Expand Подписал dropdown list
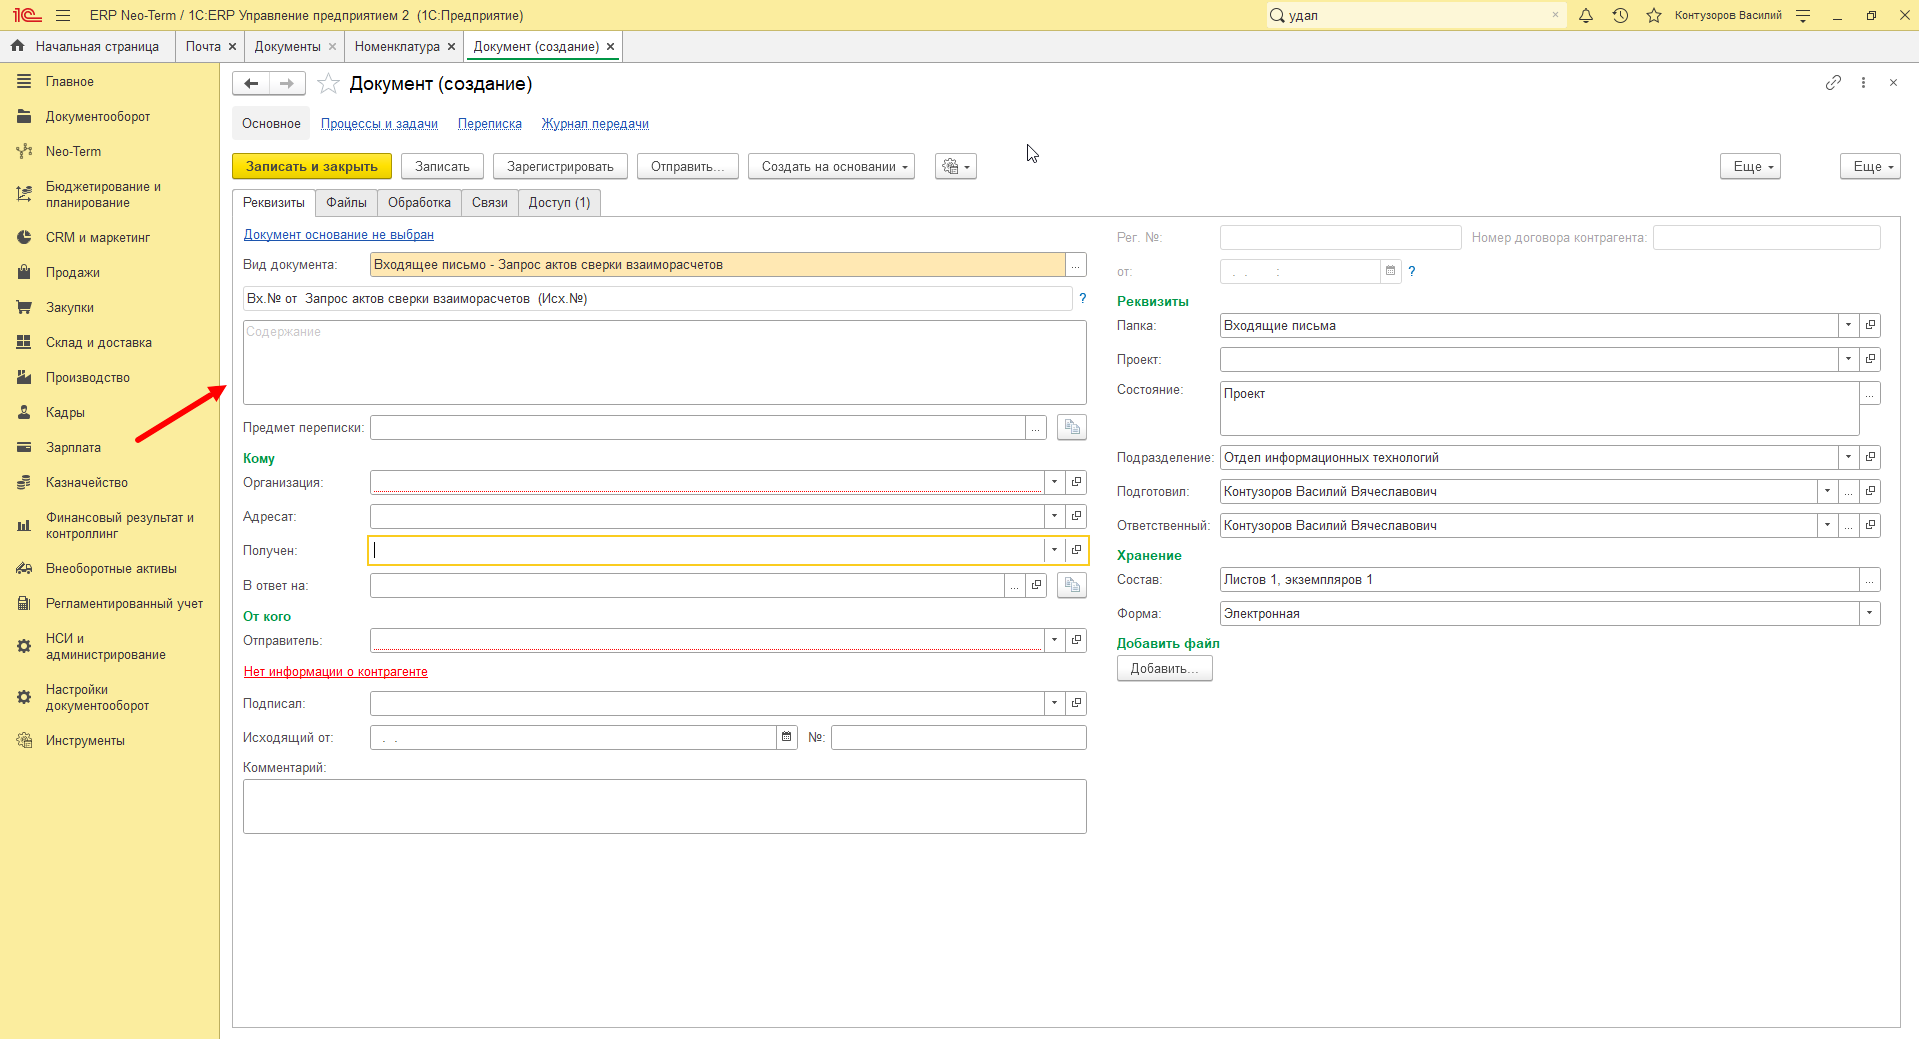The width and height of the screenshot is (1919, 1039). tap(1055, 703)
